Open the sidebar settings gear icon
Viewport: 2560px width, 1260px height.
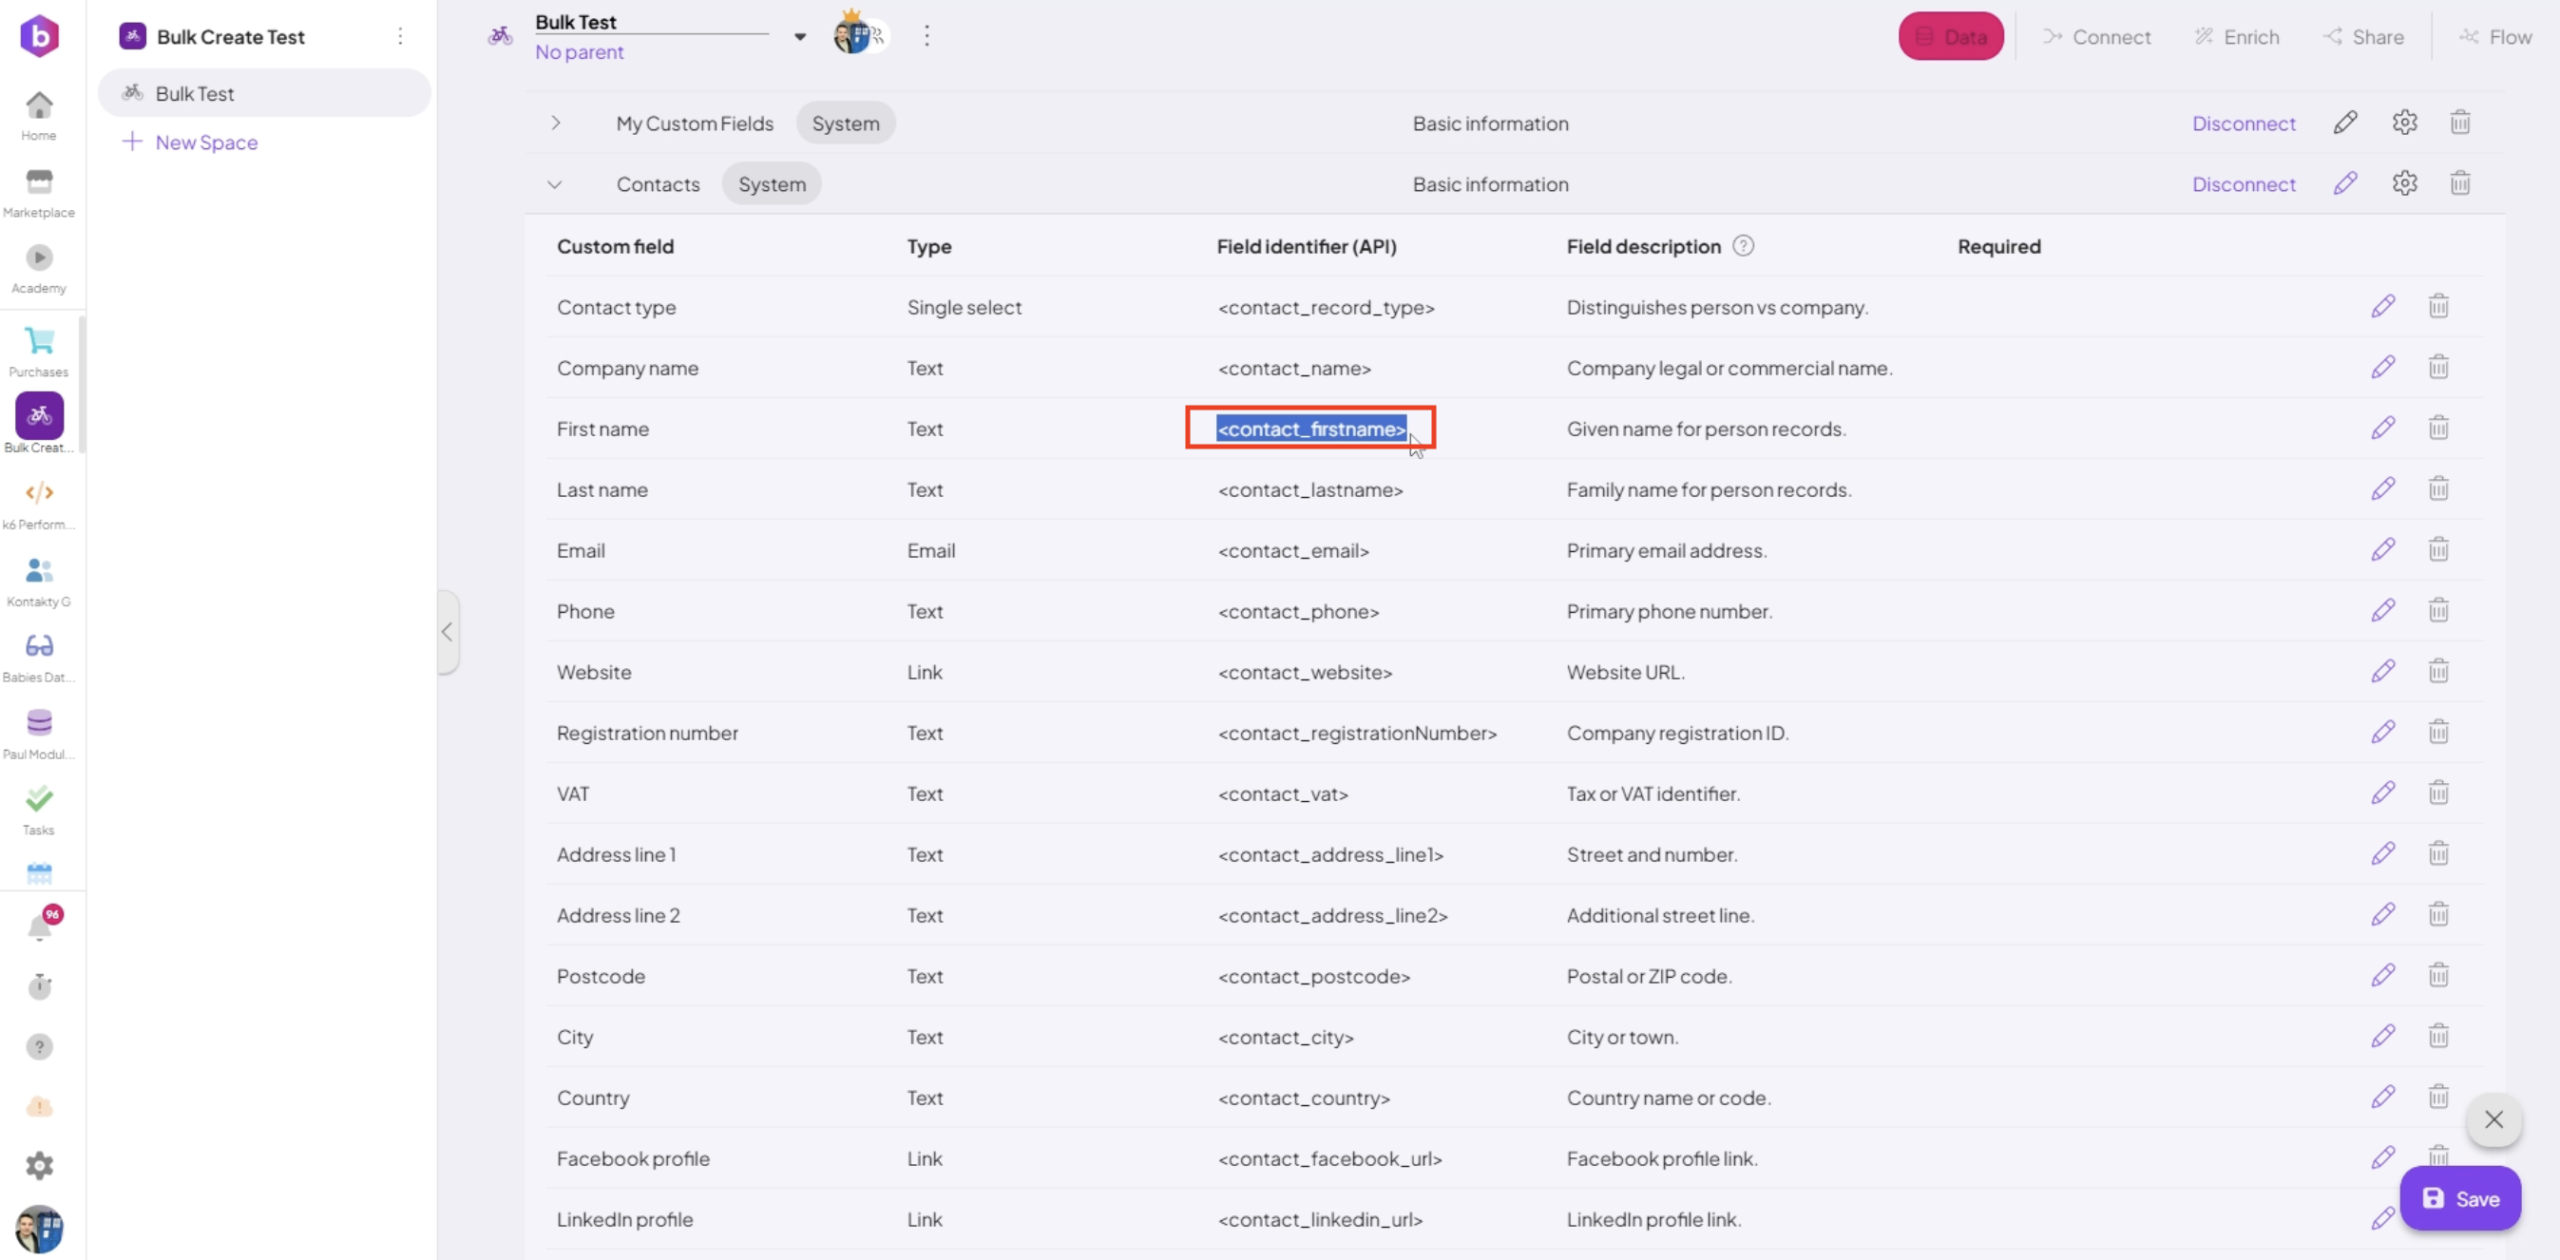pos(39,1165)
